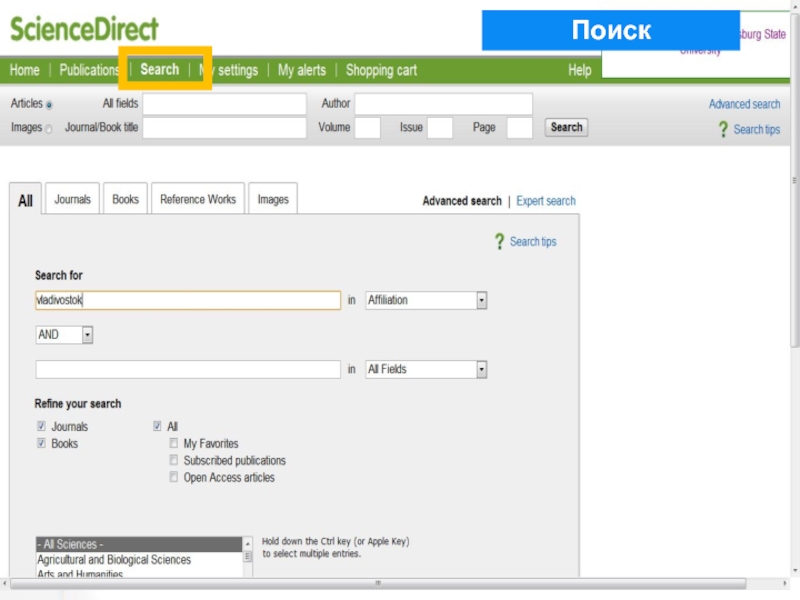The height and width of the screenshot is (600, 800).
Task: Switch to the Journals tab
Action: point(72,199)
